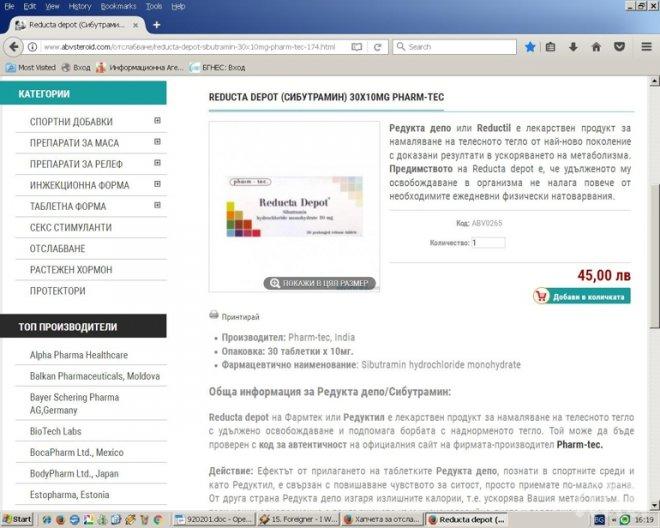This screenshot has width=660, height=528.
Task: Open Most Visited bookmarks folder
Action: [x=31, y=67]
